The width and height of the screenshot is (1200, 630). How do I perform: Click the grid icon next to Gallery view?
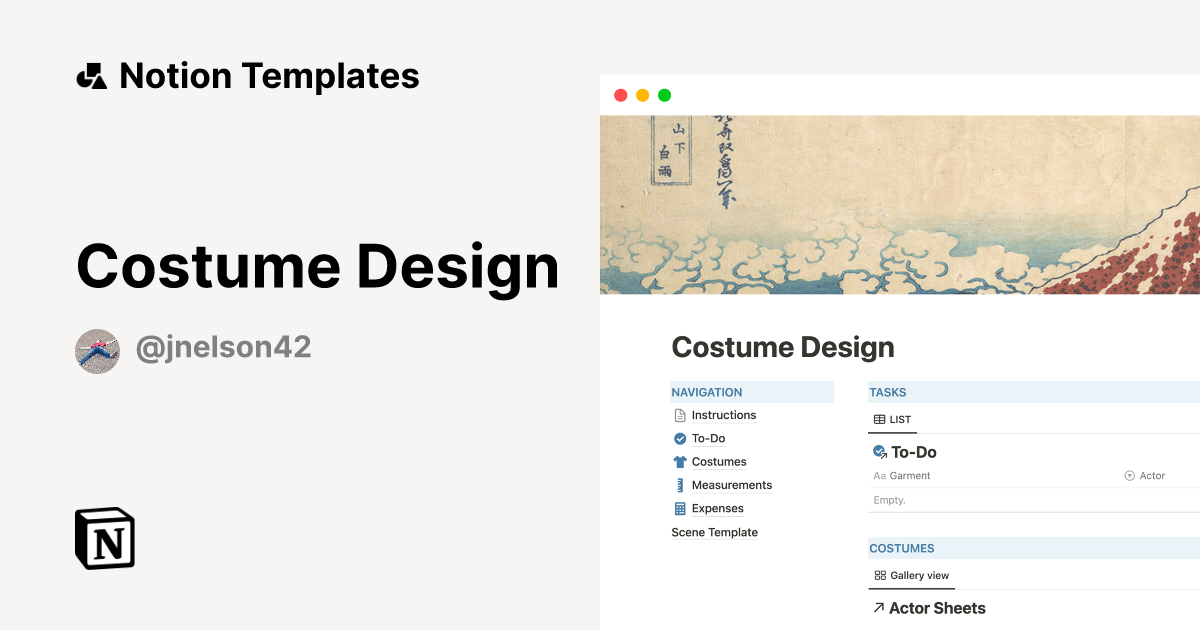[x=879, y=575]
